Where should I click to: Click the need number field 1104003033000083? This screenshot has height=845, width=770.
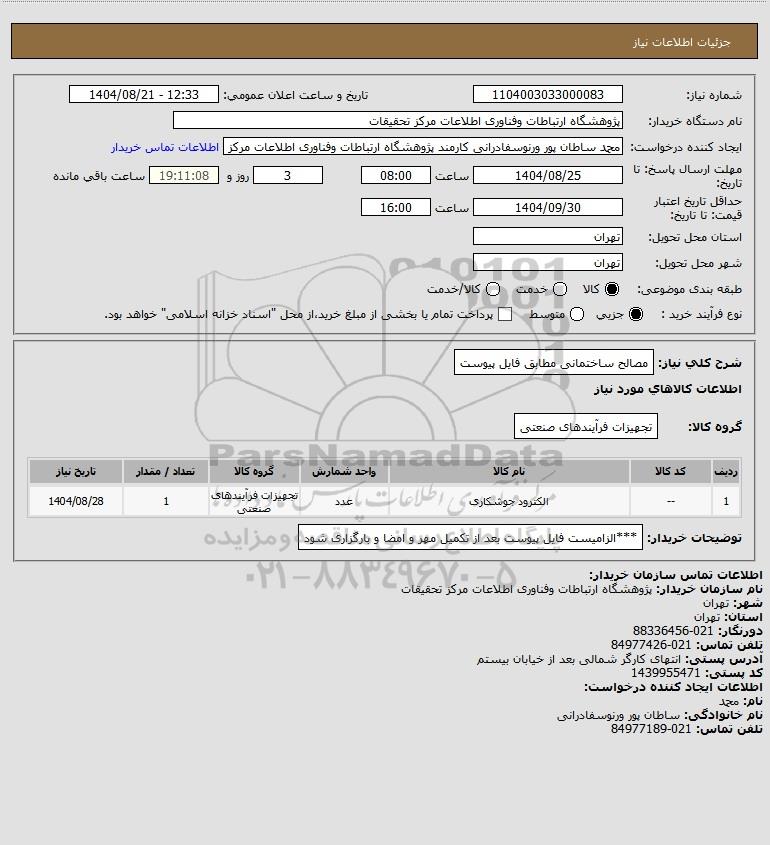(547, 94)
